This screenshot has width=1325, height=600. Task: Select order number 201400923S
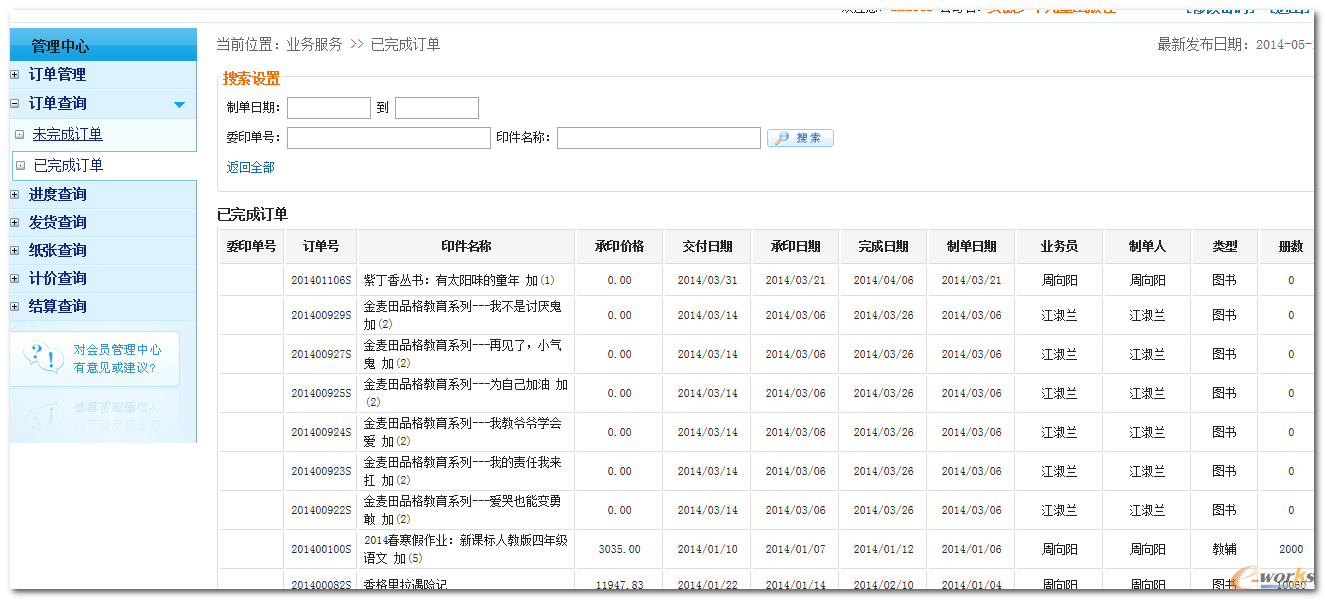coord(321,471)
